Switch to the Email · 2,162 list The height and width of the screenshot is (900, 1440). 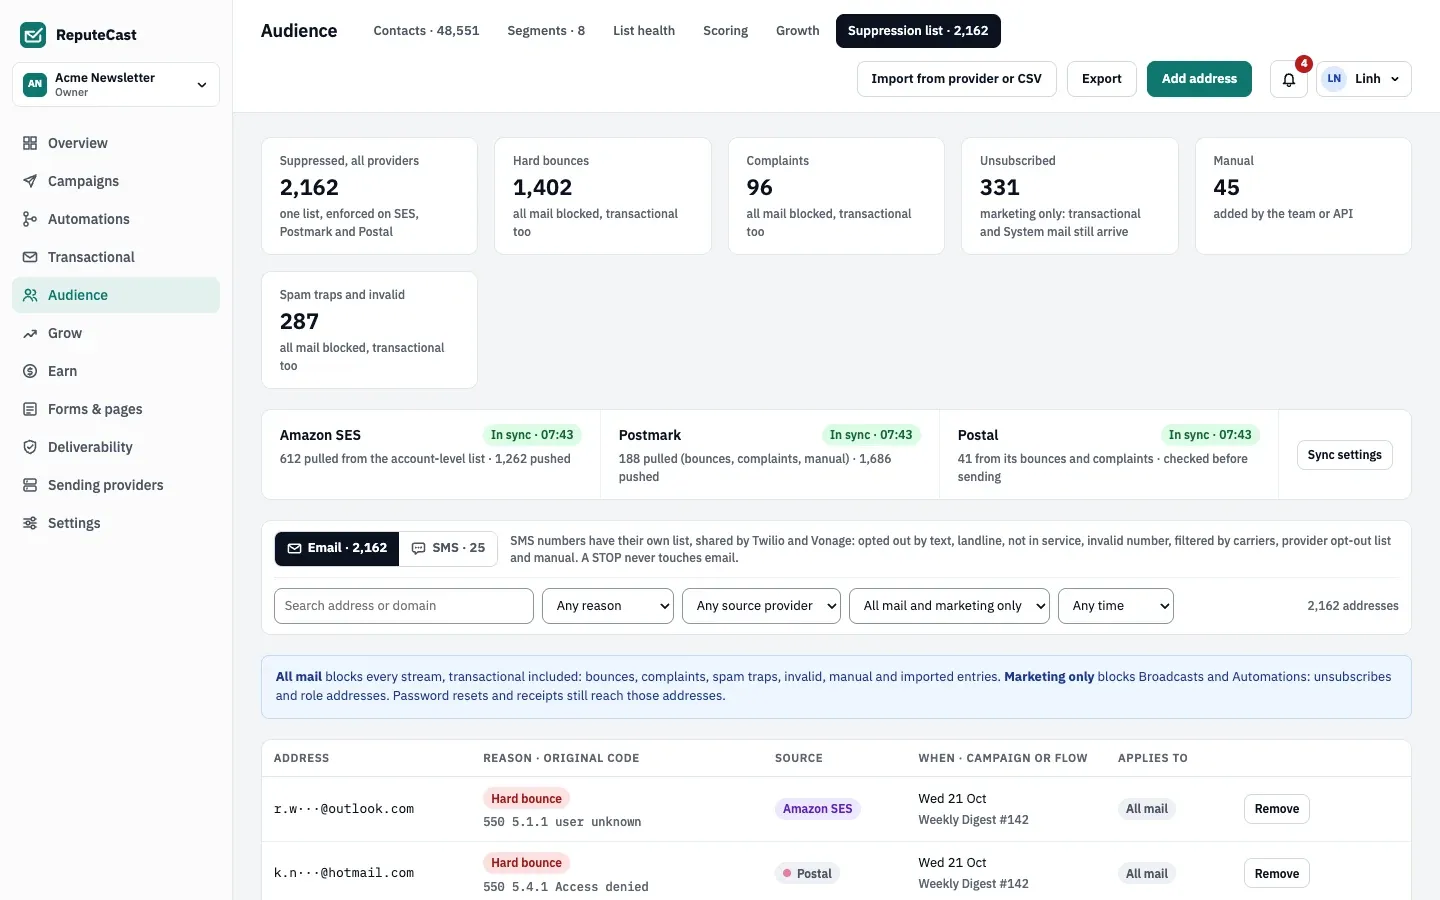pos(337,548)
